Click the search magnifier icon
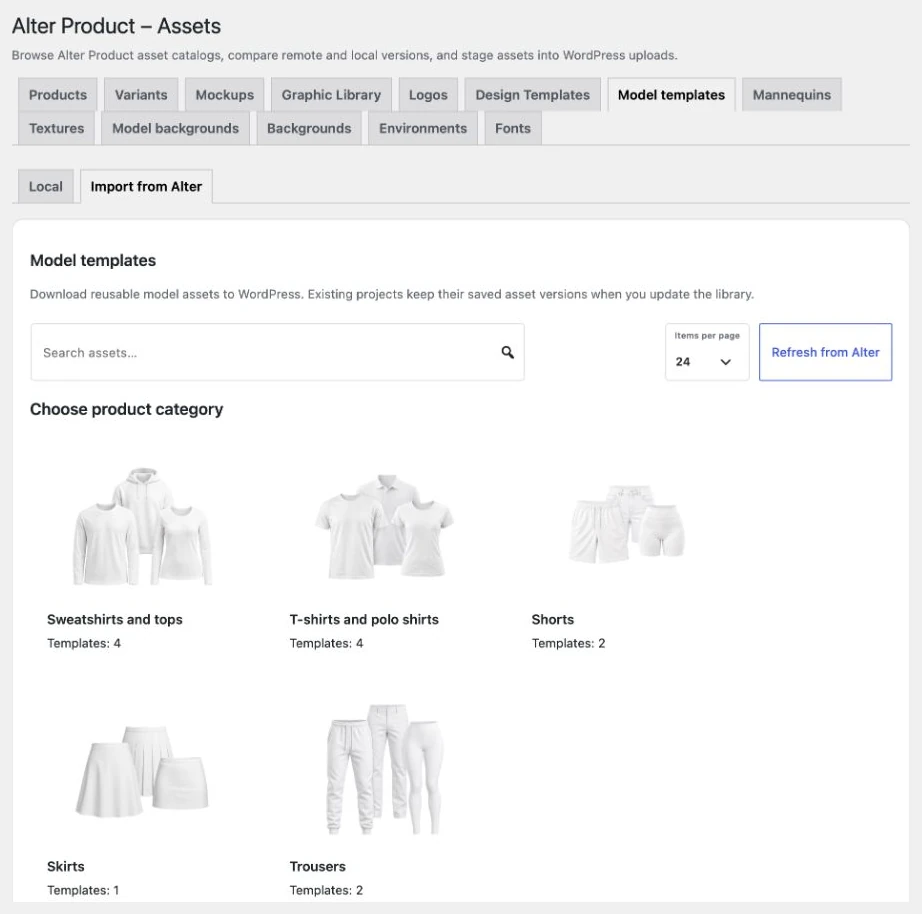 pyautogui.click(x=507, y=352)
